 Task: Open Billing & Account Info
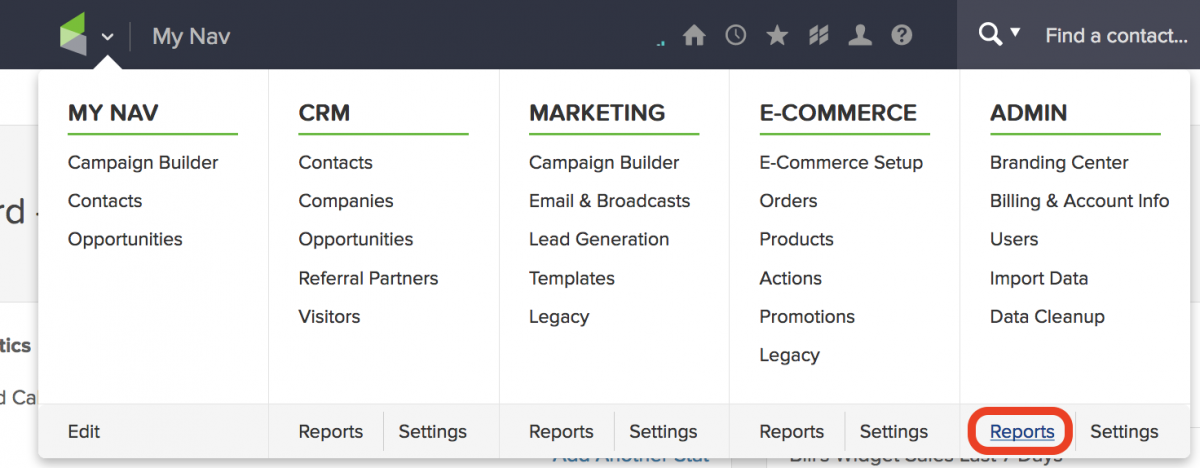click(x=1079, y=201)
